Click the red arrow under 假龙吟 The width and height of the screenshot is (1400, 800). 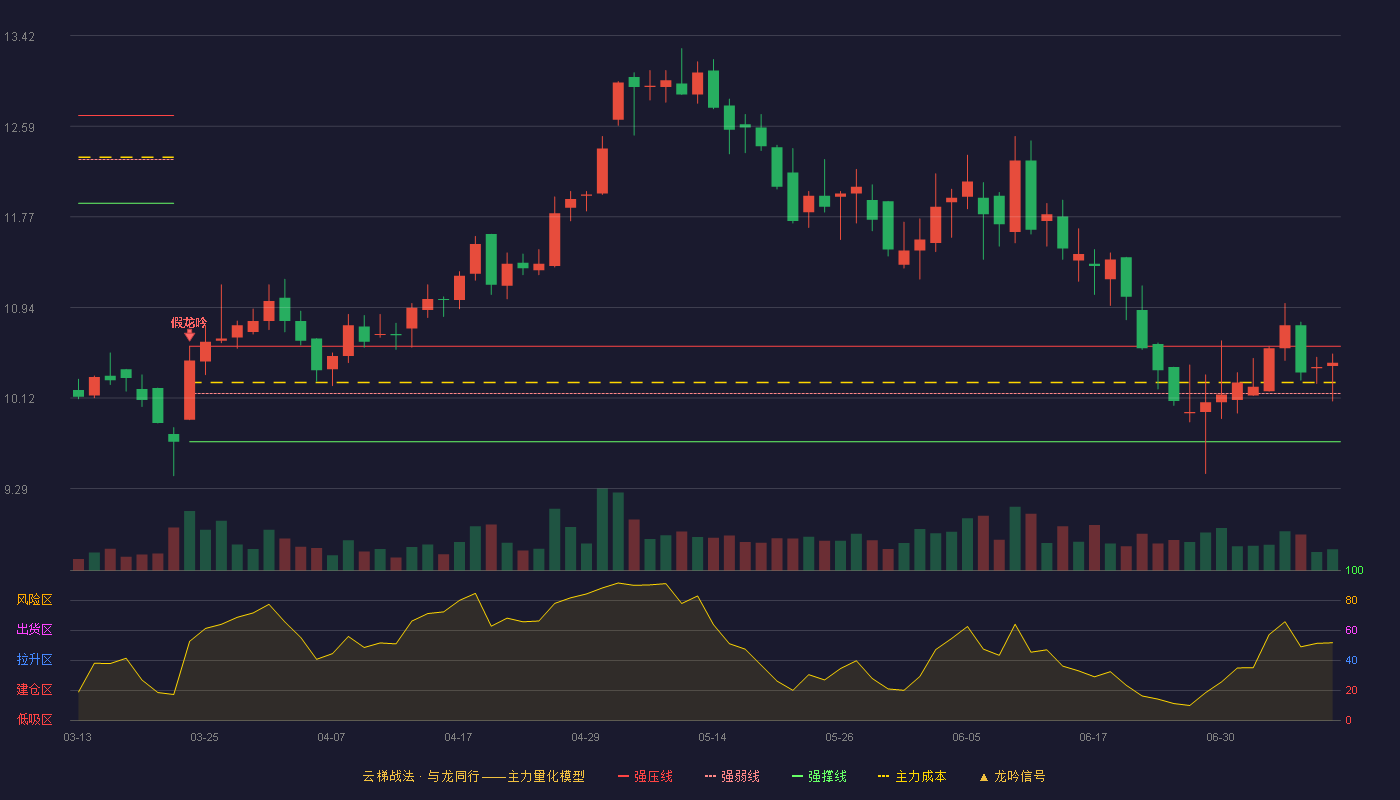pyautogui.click(x=189, y=336)
